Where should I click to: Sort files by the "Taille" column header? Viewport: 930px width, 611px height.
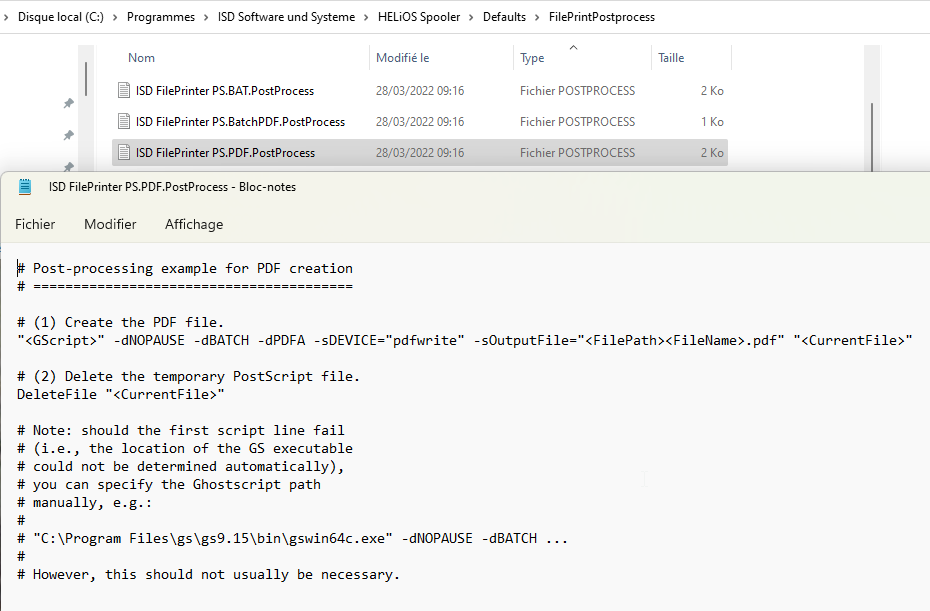click(x=671, y=58)
